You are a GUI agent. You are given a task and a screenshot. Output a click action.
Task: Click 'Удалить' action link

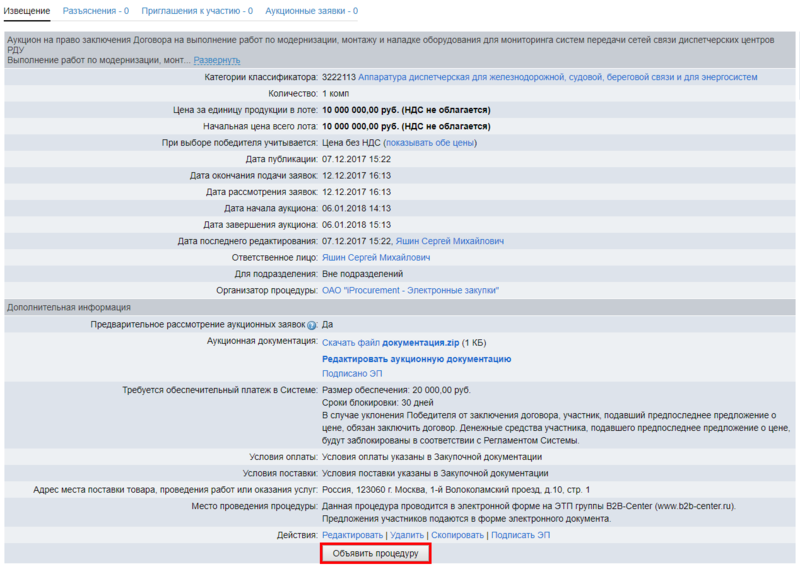click(407, 536)
